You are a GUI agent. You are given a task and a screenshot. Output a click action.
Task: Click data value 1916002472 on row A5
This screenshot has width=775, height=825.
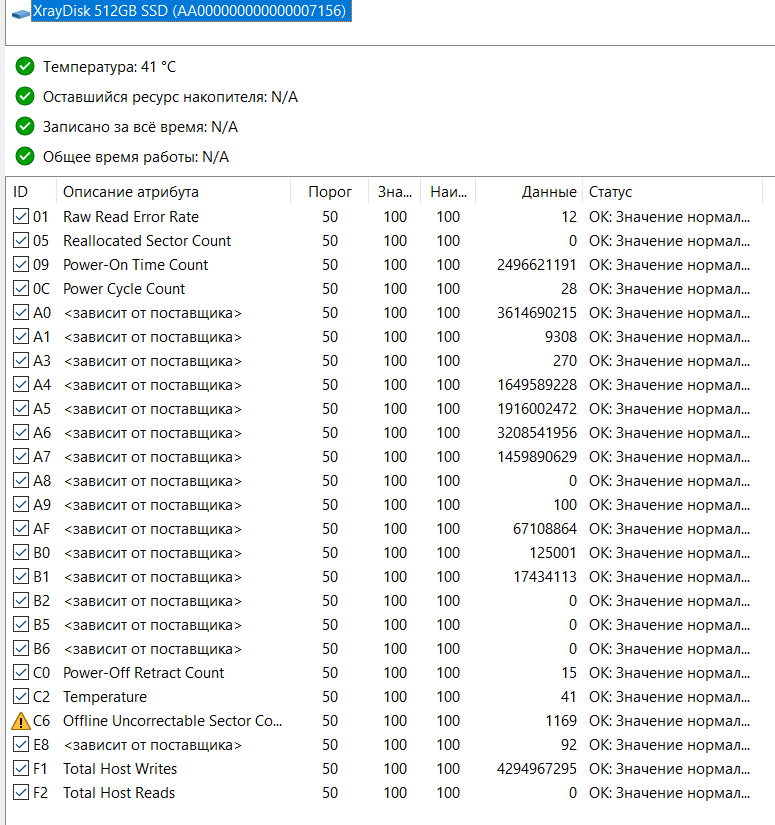coord(537,409)
